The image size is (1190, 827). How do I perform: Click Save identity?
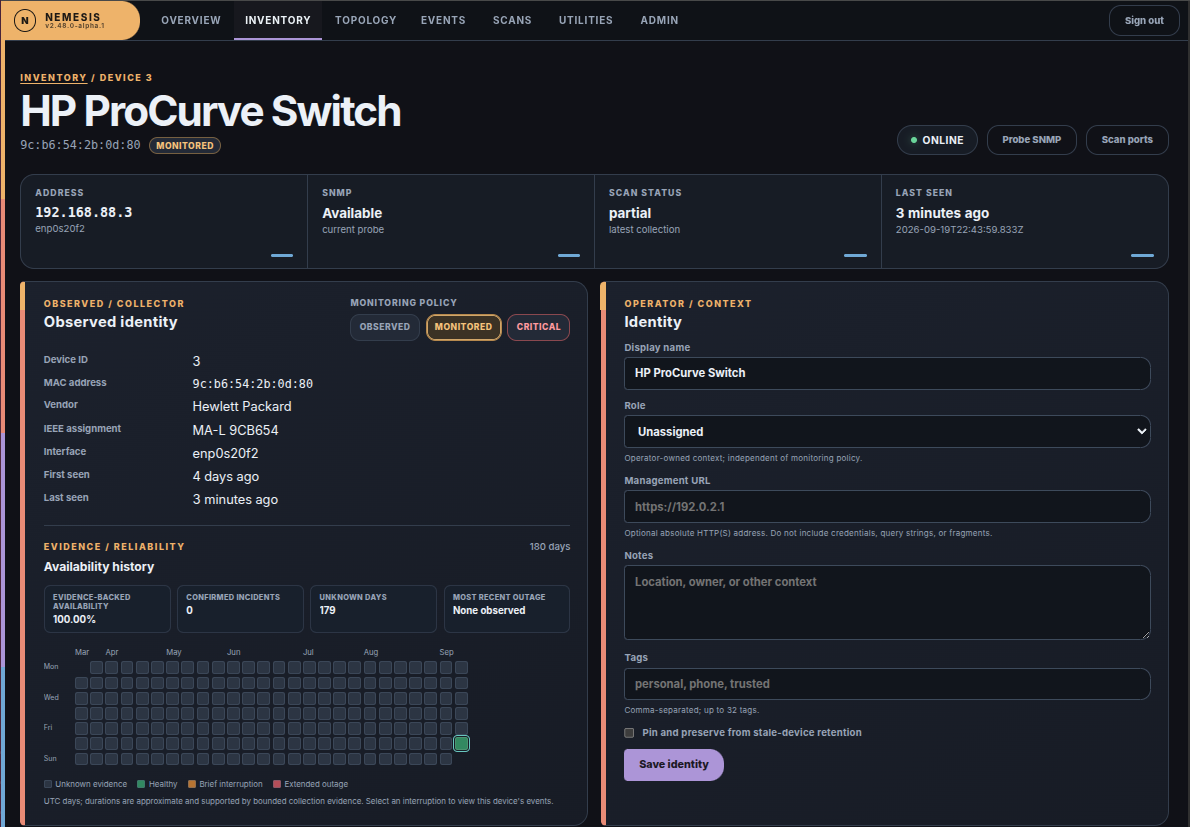point(674,765)
